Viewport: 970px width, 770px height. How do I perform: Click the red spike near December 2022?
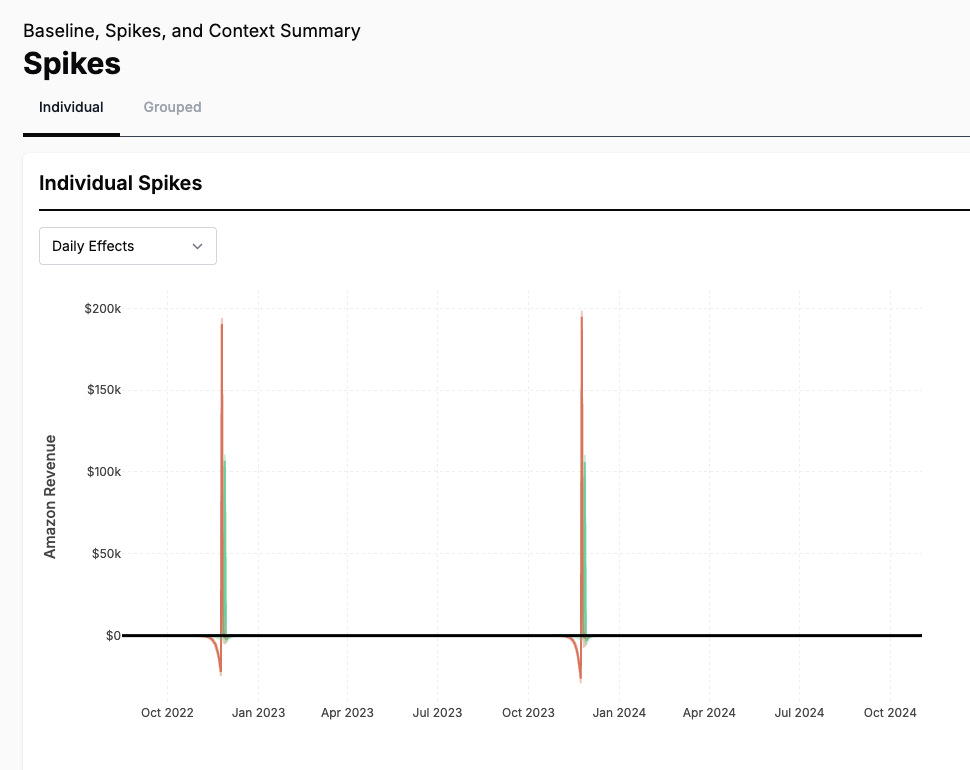tap(221, 400)
